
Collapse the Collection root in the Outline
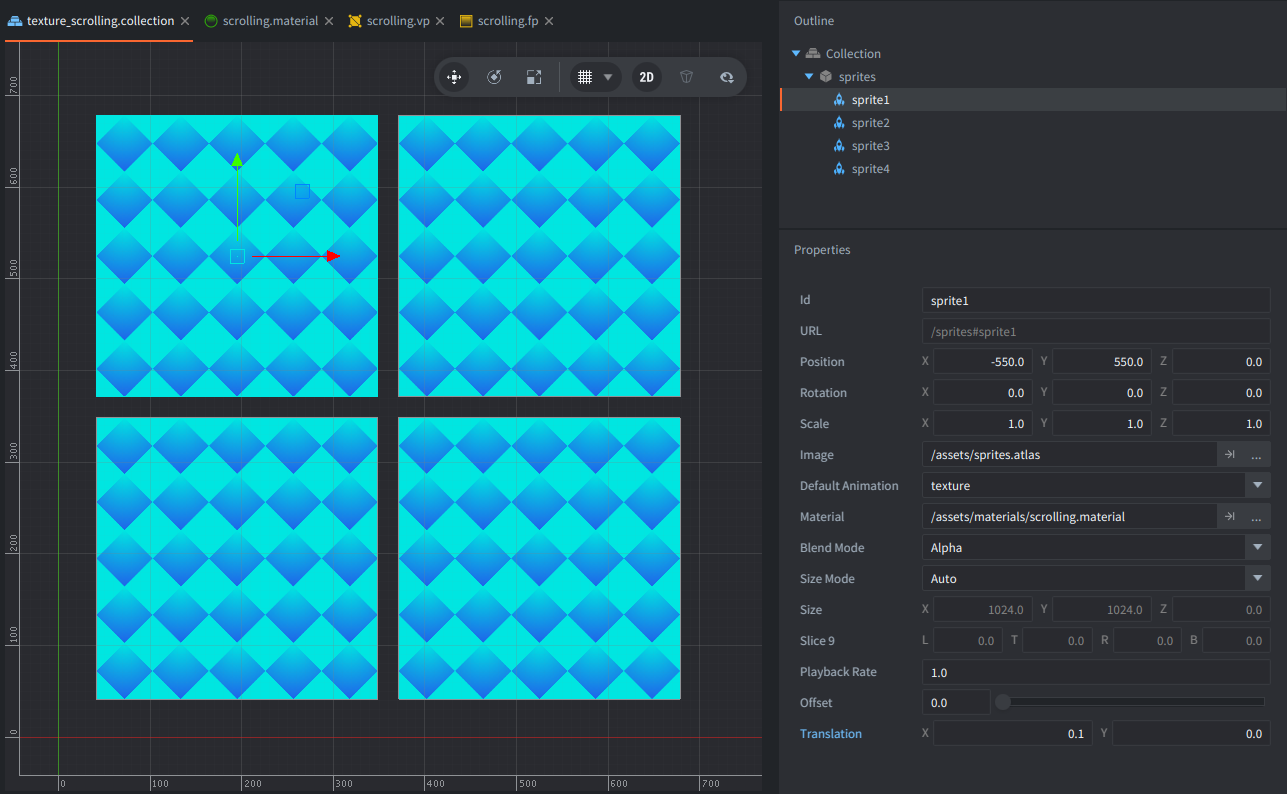[x=795, y=52]
